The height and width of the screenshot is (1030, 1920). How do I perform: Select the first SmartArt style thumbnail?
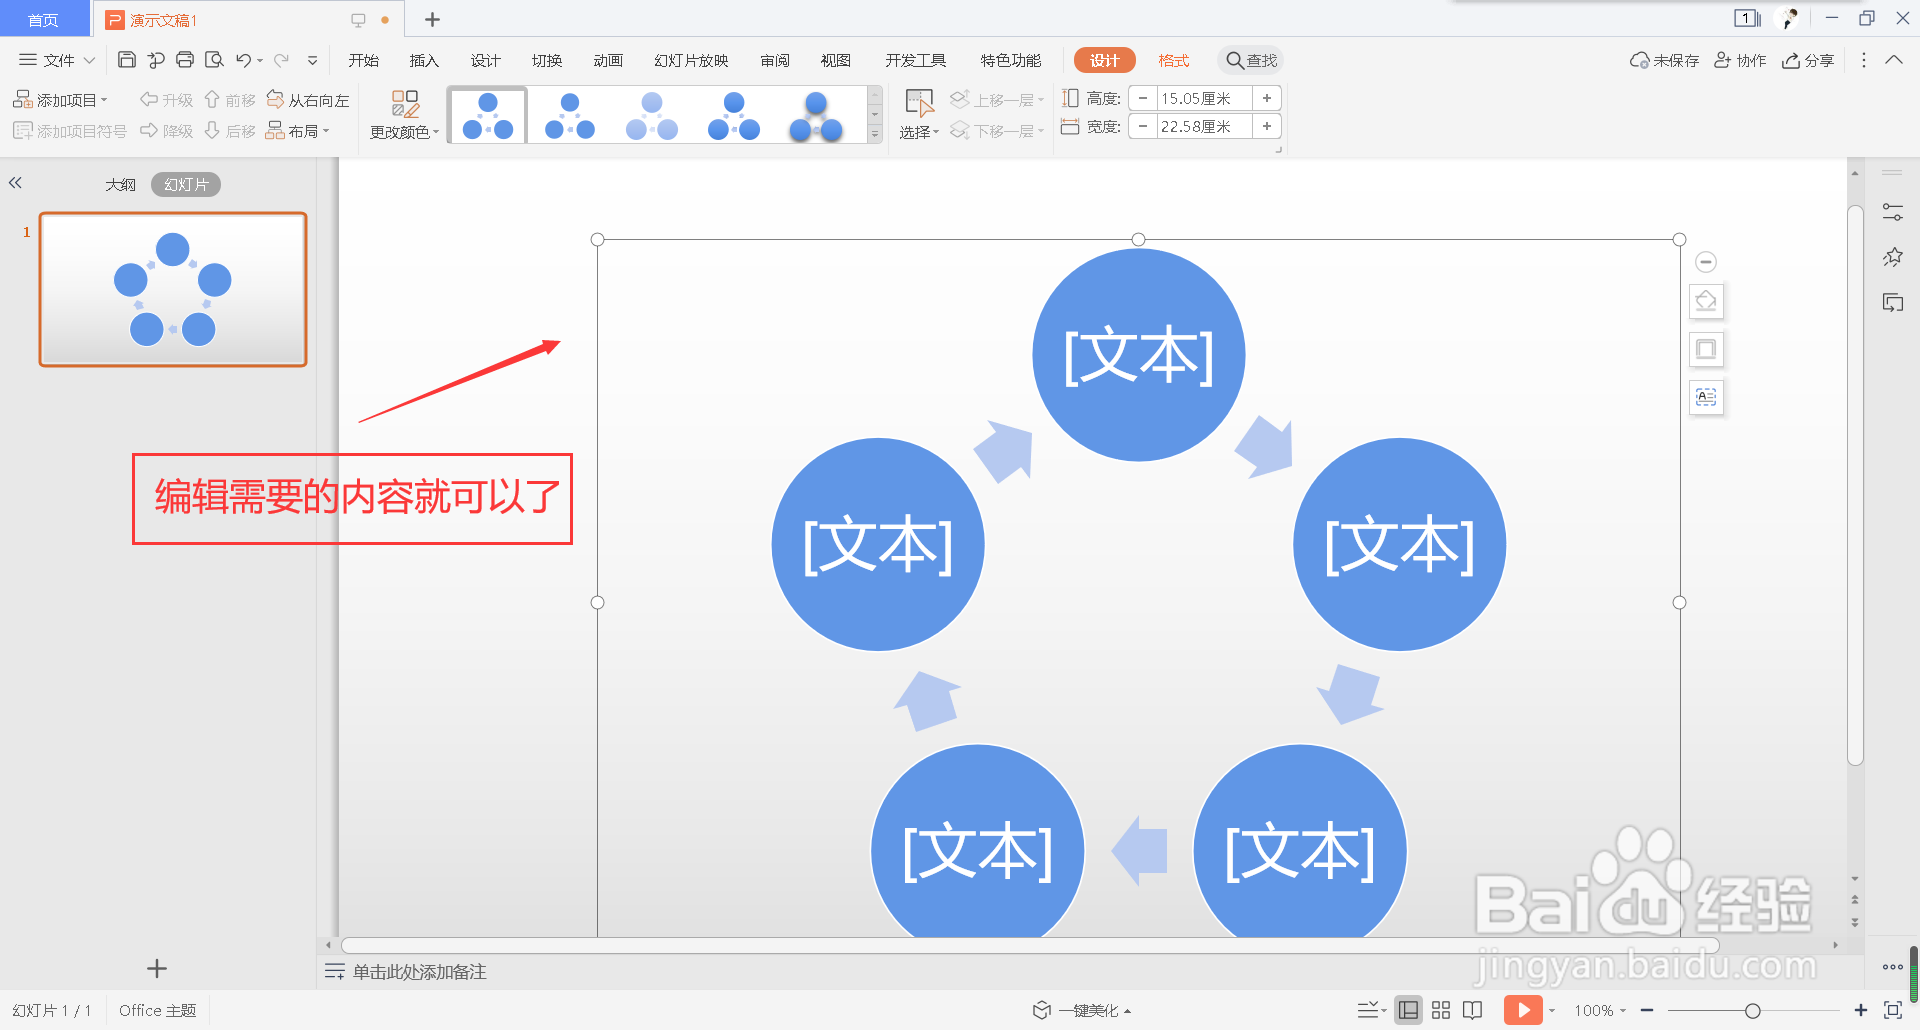(x=488, y=115)
